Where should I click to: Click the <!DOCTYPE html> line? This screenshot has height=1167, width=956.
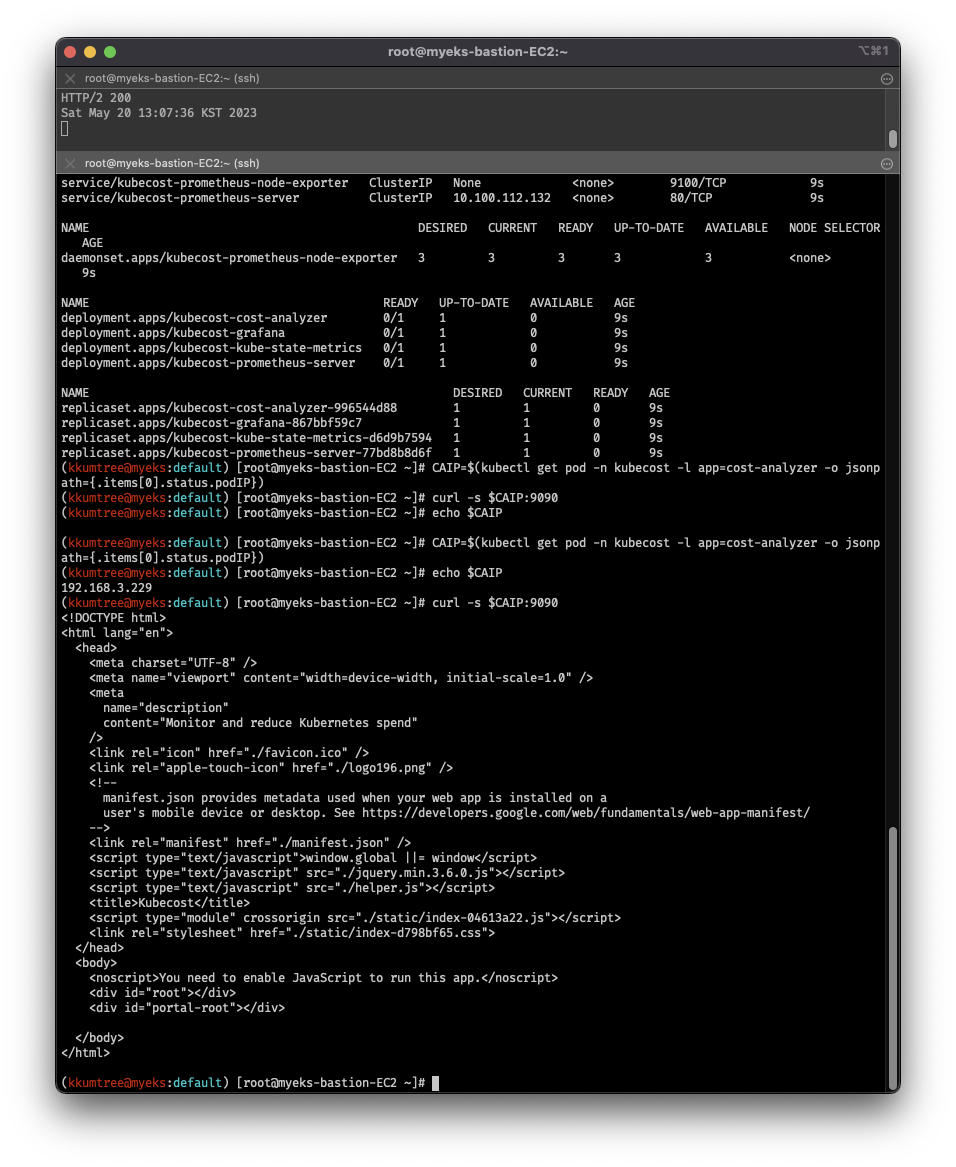(113, 618)
